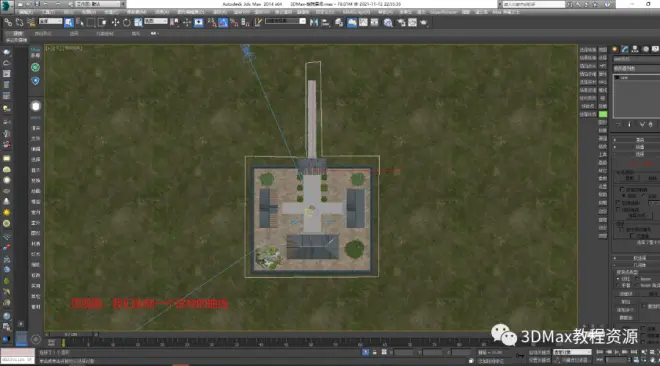Click the Go to Start playback button

600,352
